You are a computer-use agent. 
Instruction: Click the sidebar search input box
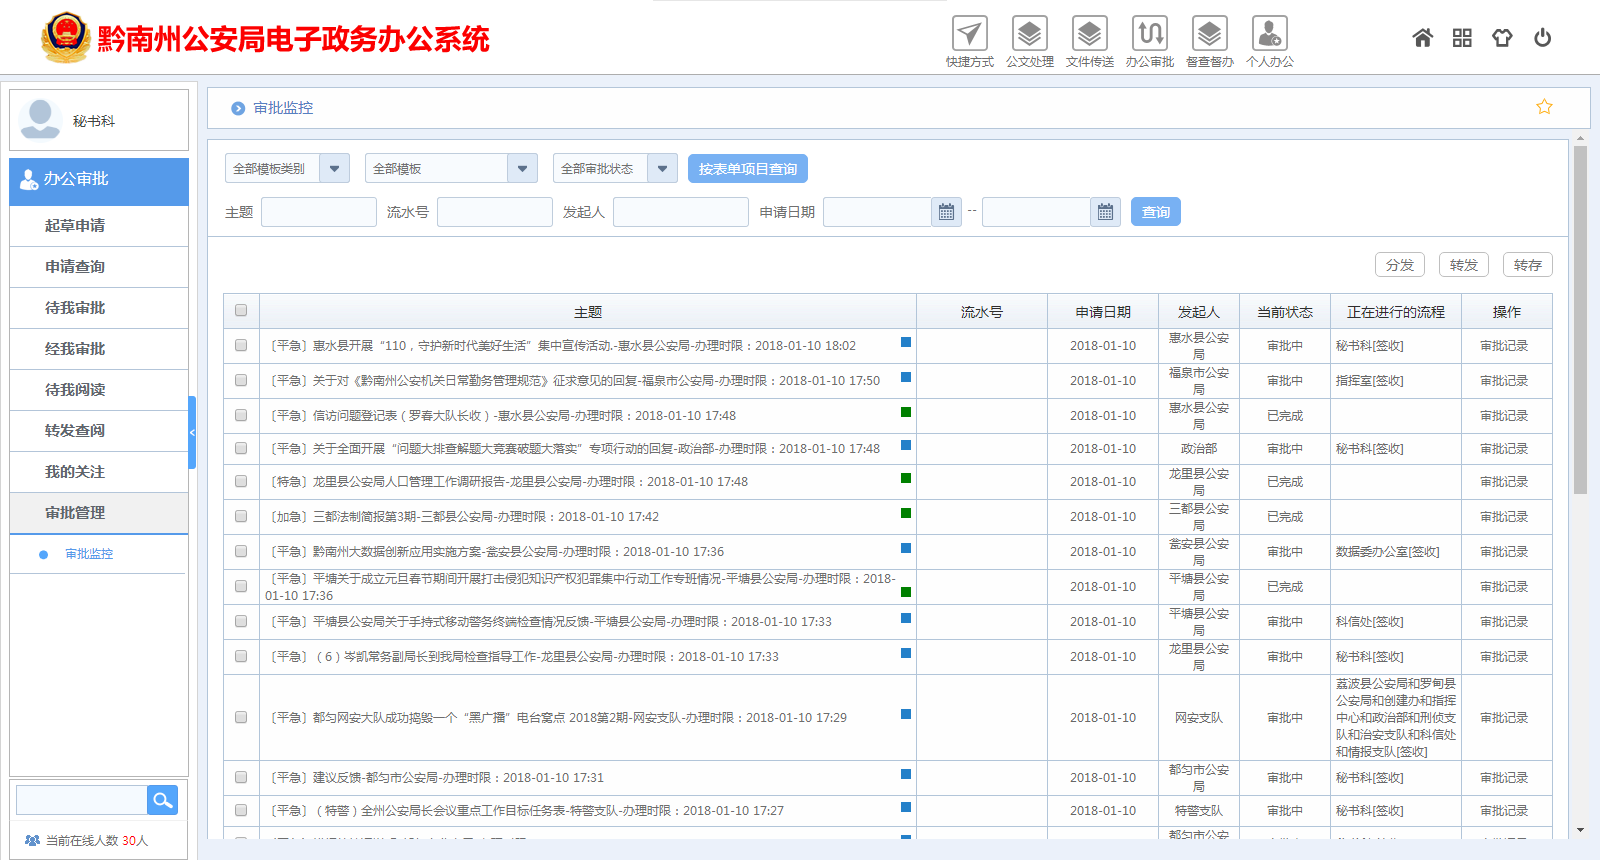[x=82, y=799]
